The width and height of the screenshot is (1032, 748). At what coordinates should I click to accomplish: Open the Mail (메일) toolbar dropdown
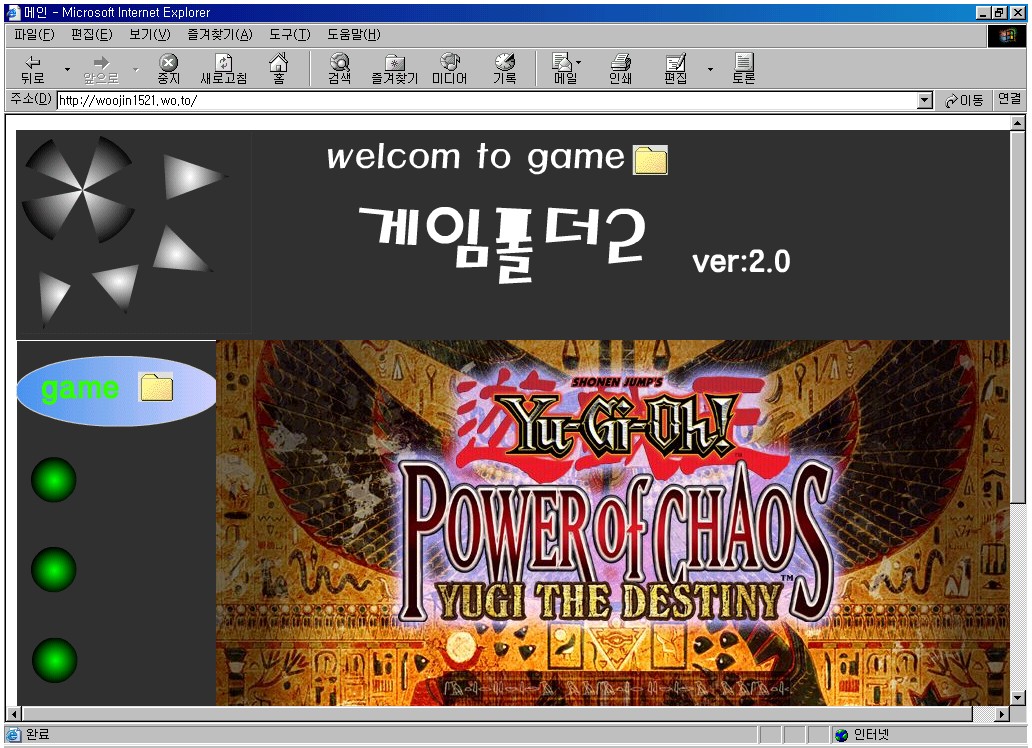[566, 68]
